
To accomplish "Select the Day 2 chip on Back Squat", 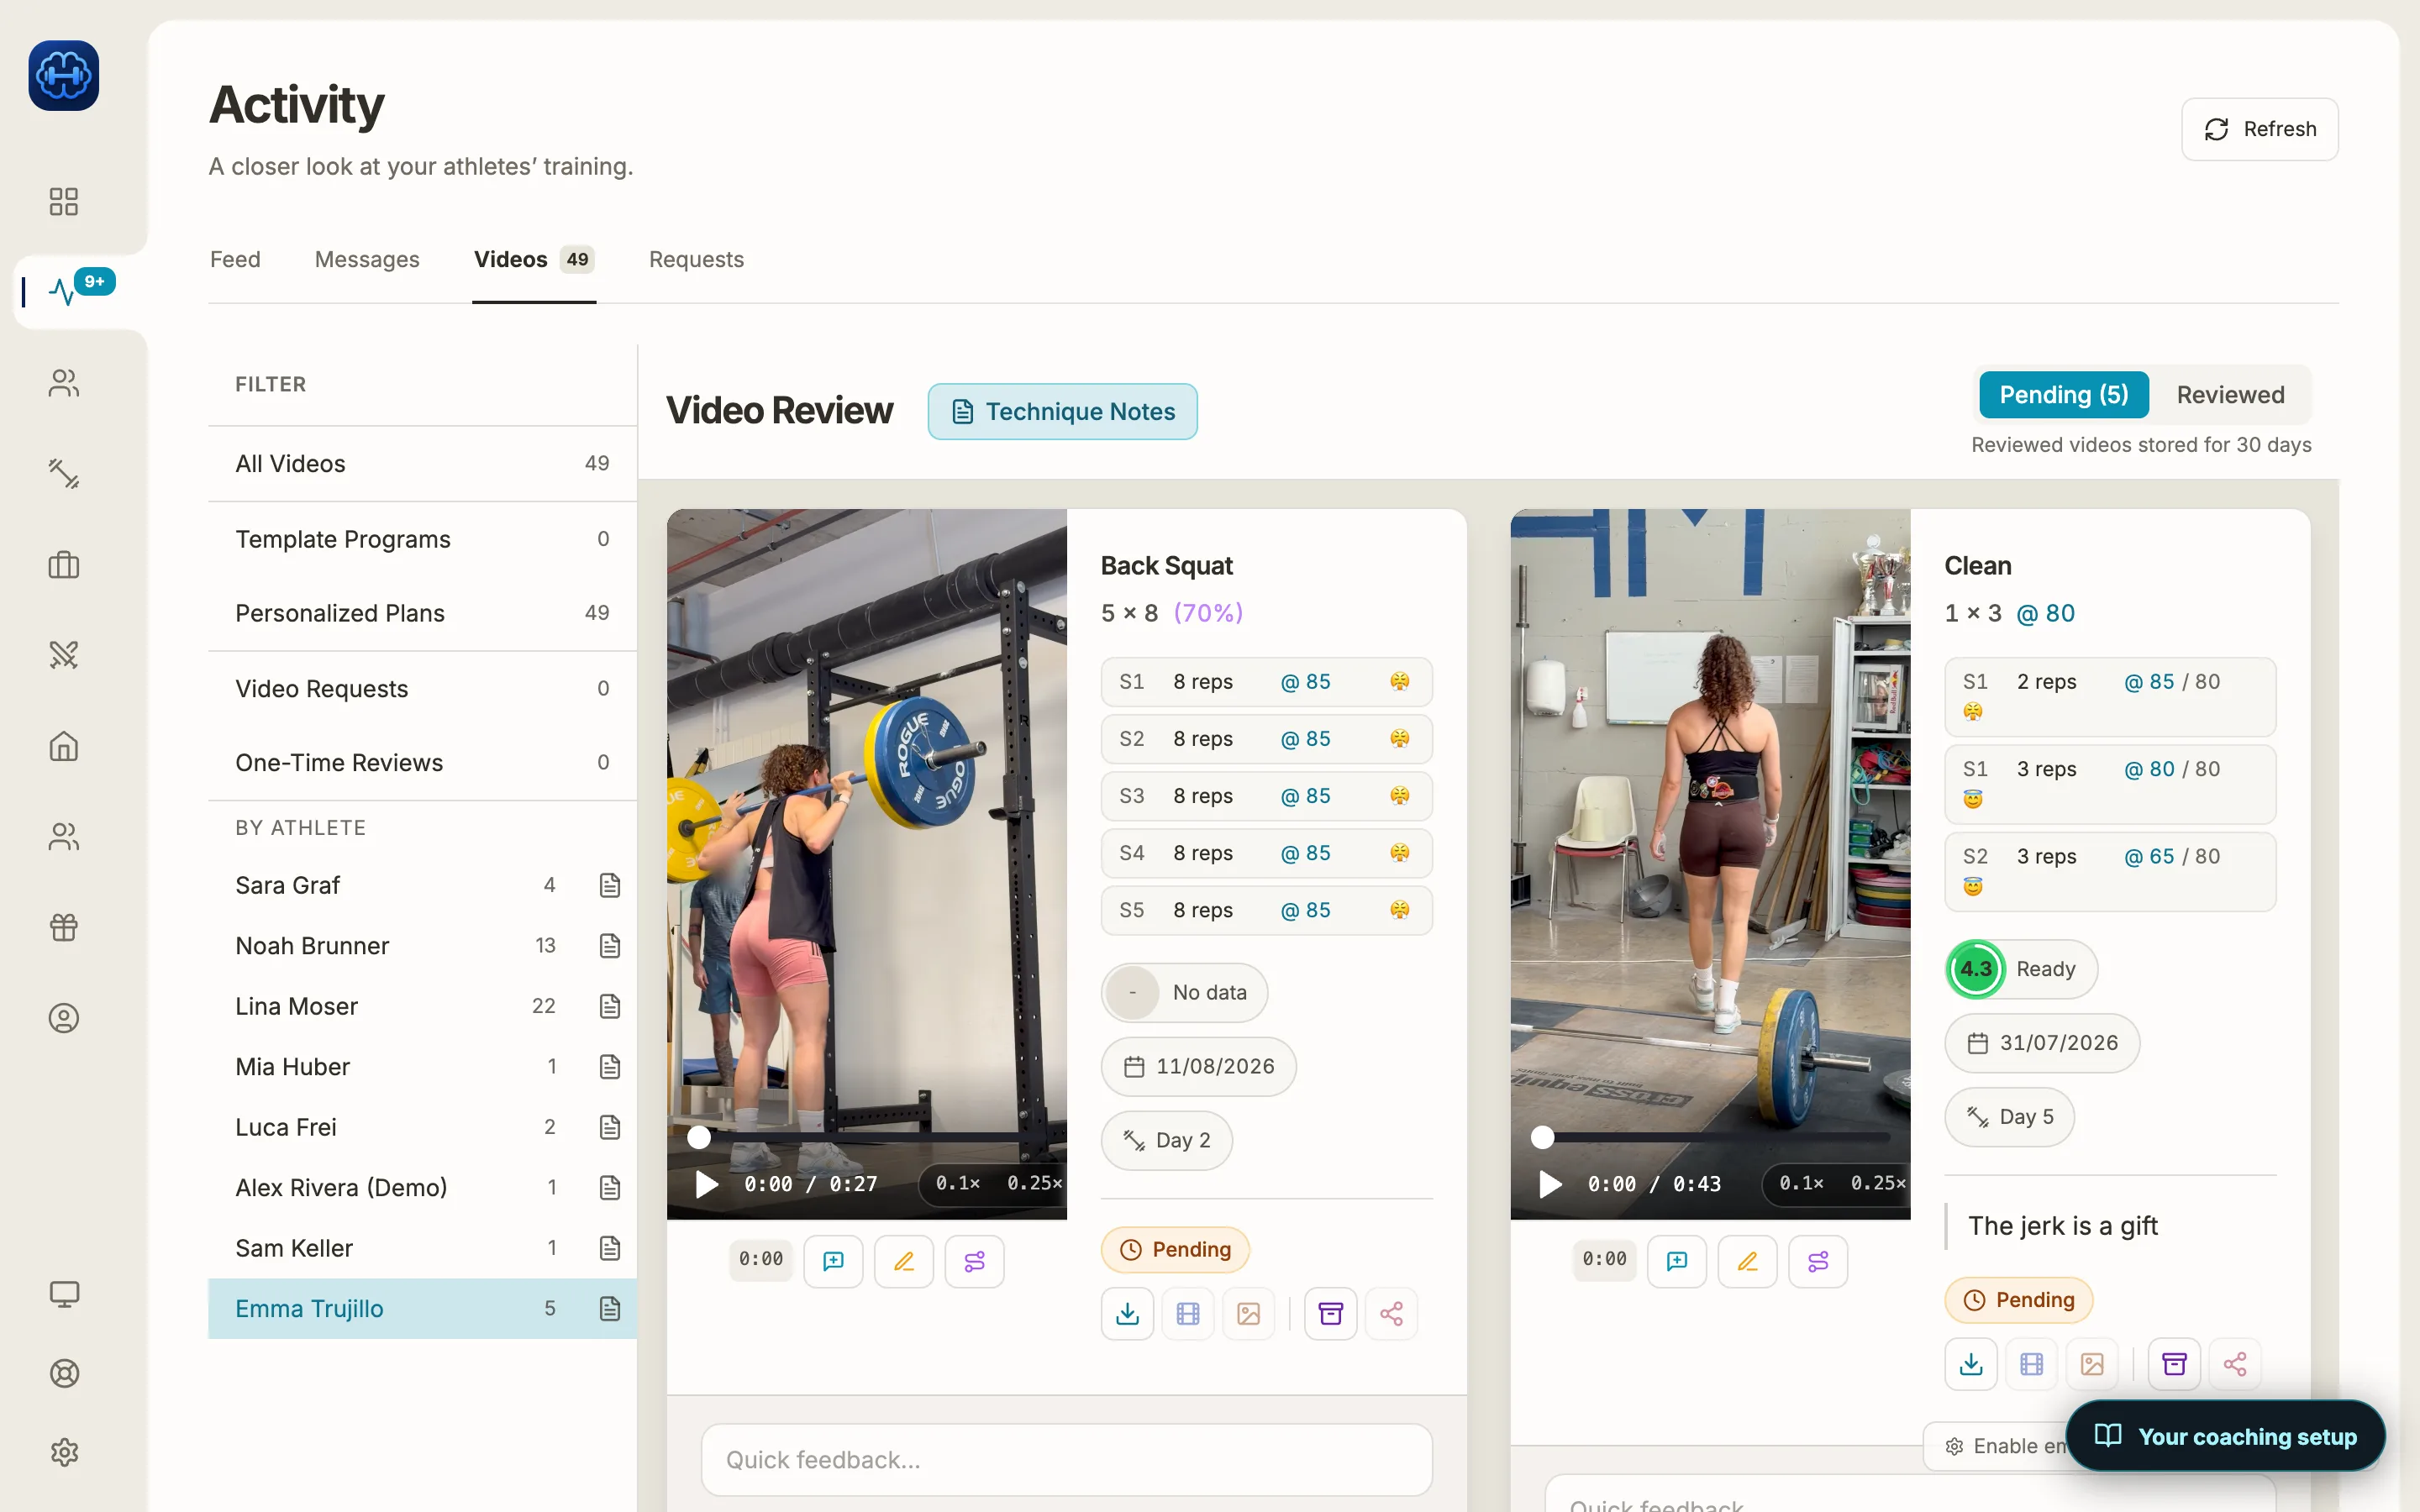I will point(1167,1140).
